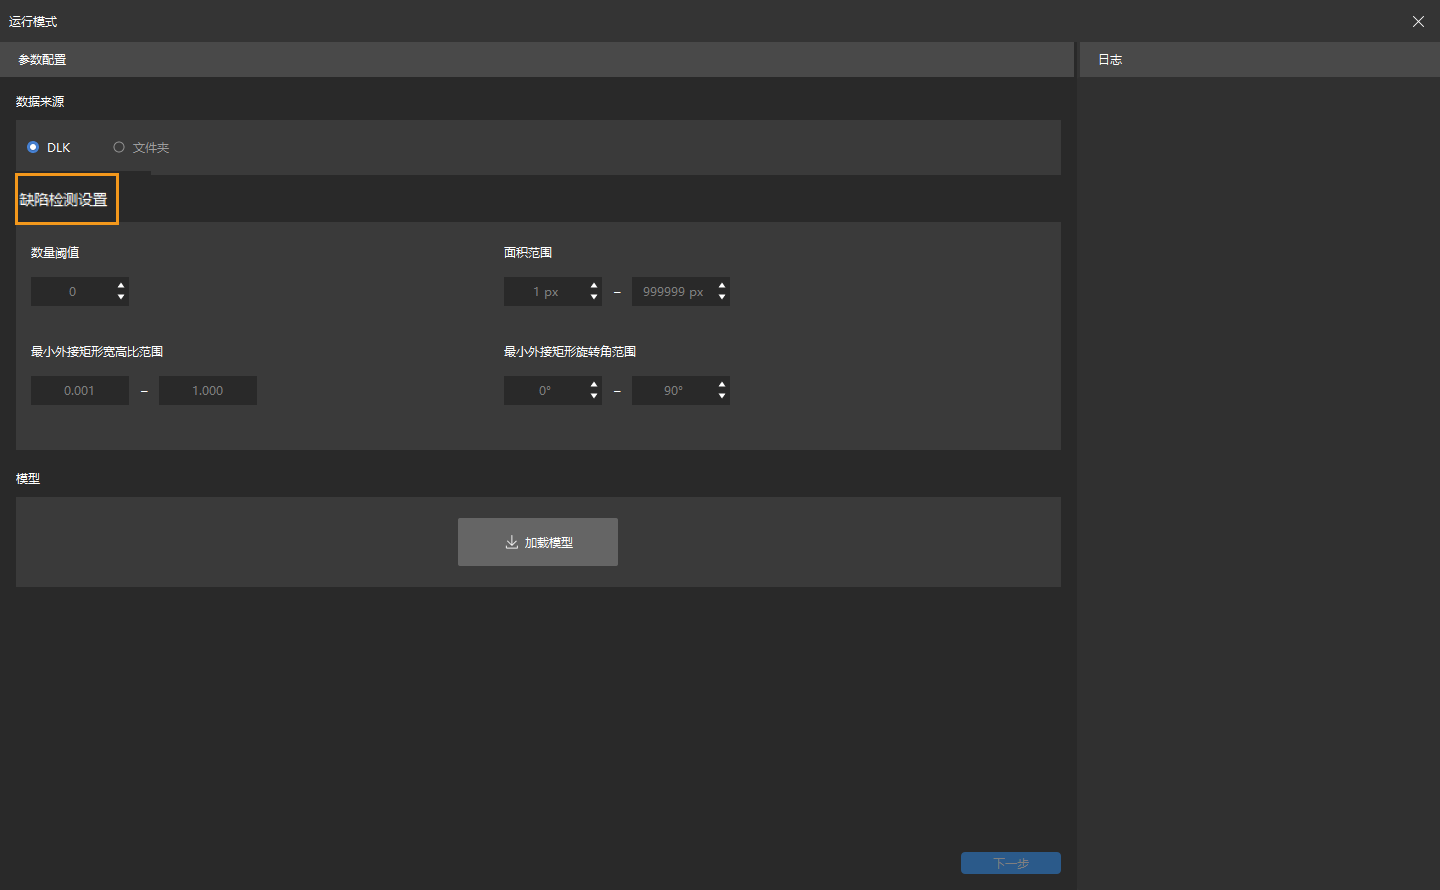
Task: Click the 最小外接矩形旋转角范围 label
Action: [570, 352]
